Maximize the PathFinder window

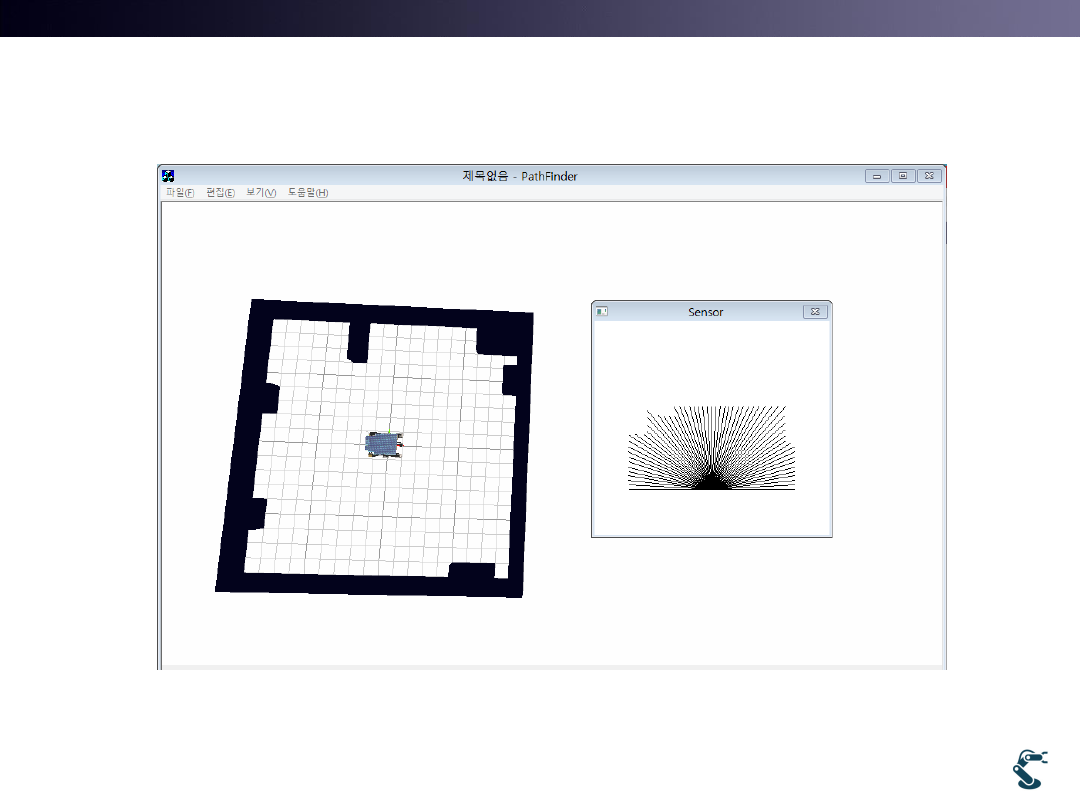click(903, 176)
